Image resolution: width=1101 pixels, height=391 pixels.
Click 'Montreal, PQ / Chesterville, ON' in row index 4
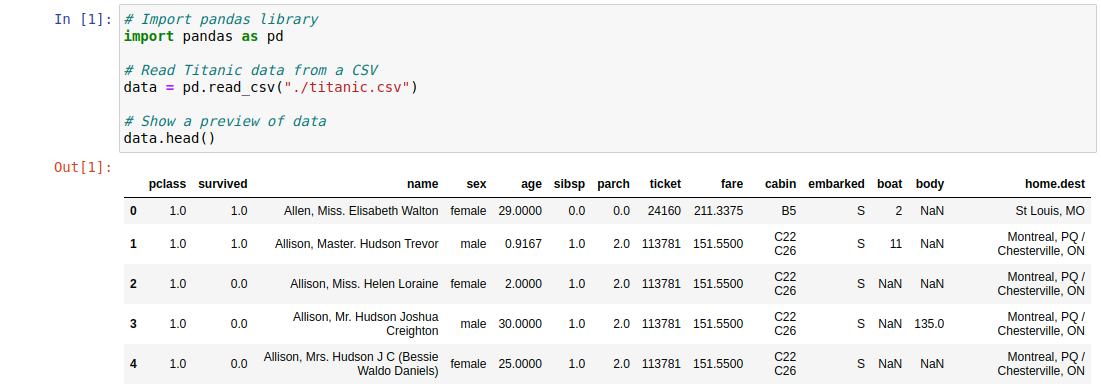tap(1041, 364)
